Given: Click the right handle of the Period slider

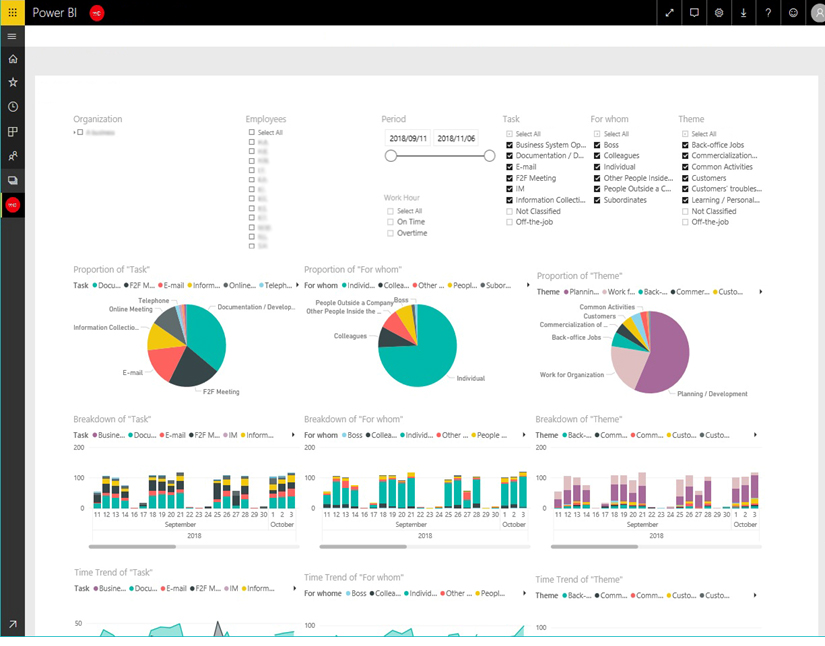Looking at the screenshot, I should [490, 156].
